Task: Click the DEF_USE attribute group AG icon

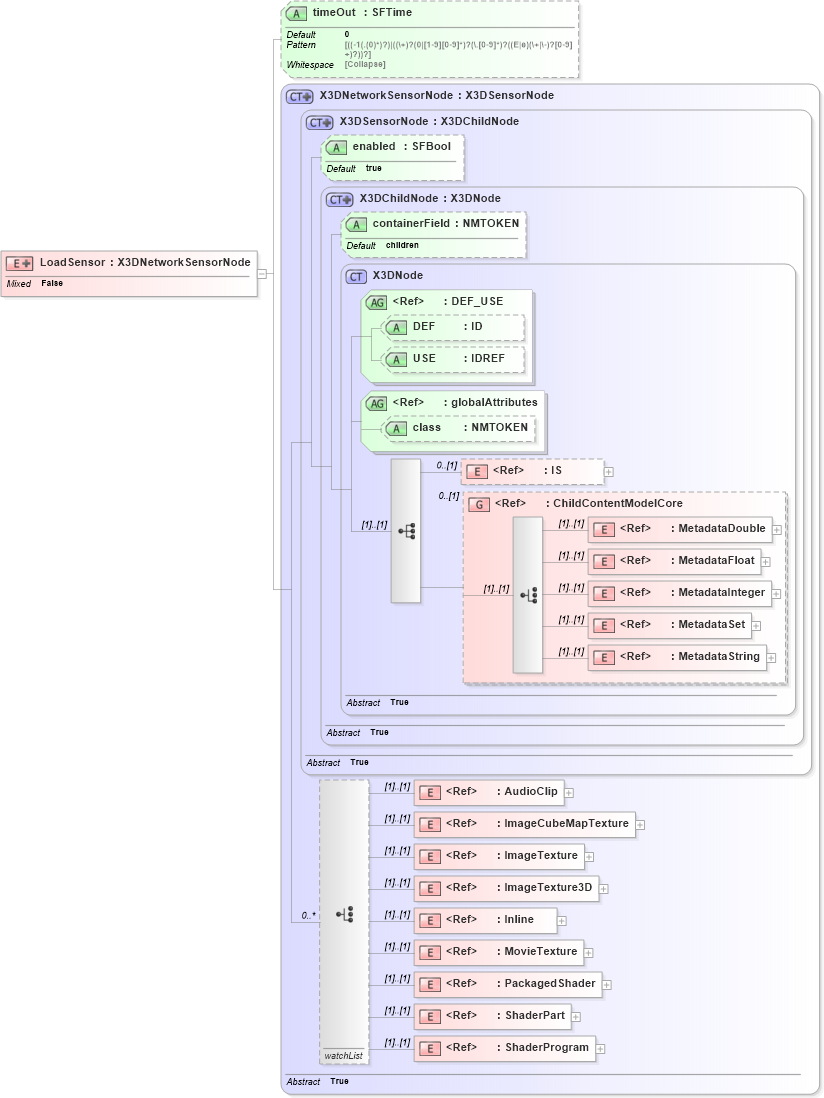Action: pyautogui.click(x=377, y=303)
